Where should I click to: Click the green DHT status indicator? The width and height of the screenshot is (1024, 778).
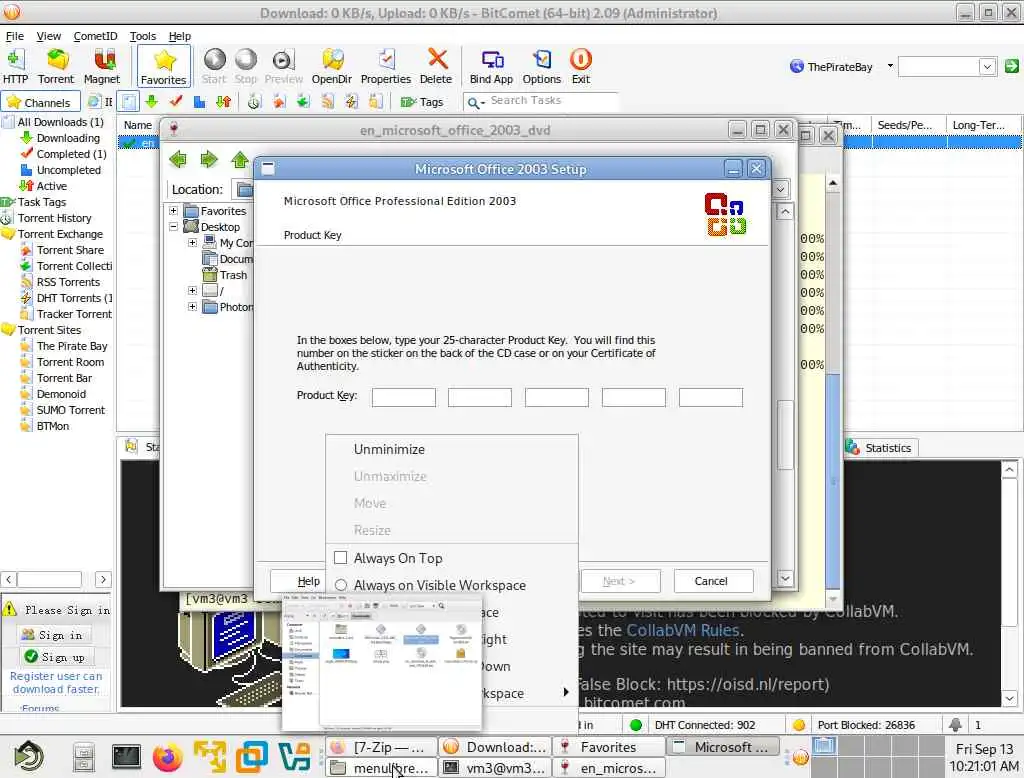point(635,725)
